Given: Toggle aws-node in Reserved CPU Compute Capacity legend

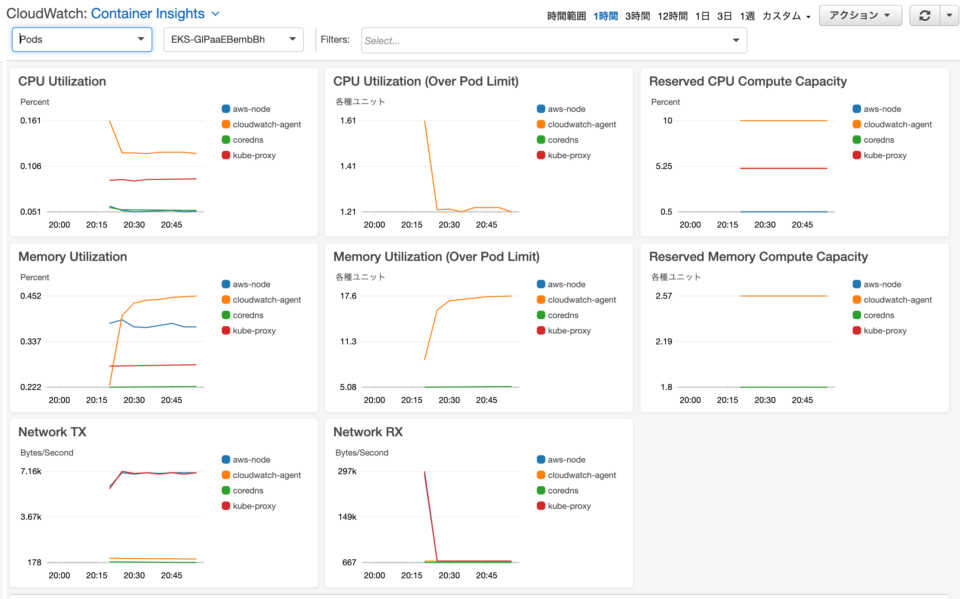Looking at the screenshot, I should 877,109.
